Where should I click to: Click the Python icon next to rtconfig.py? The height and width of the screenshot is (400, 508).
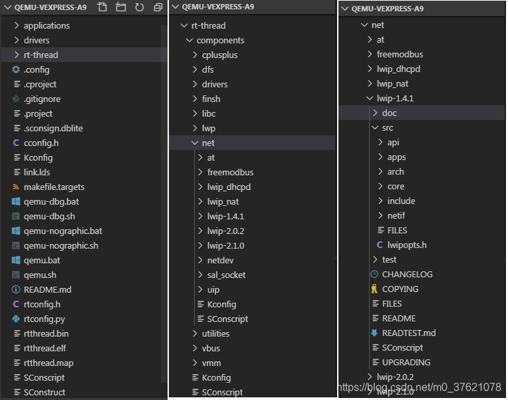tap(16, 319)
